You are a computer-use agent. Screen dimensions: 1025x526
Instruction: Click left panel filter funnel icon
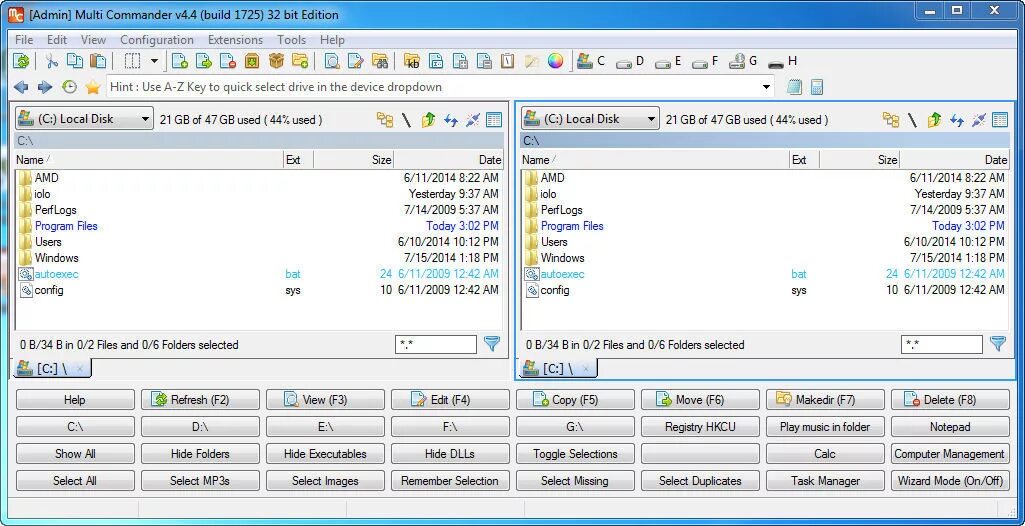click(492, 344)
